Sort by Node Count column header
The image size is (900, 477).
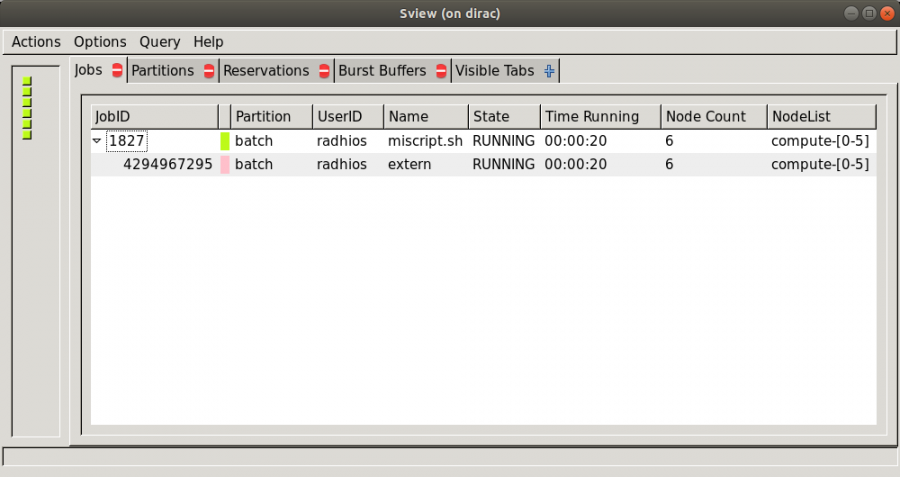pyautogui.click(x=714, y=117)
